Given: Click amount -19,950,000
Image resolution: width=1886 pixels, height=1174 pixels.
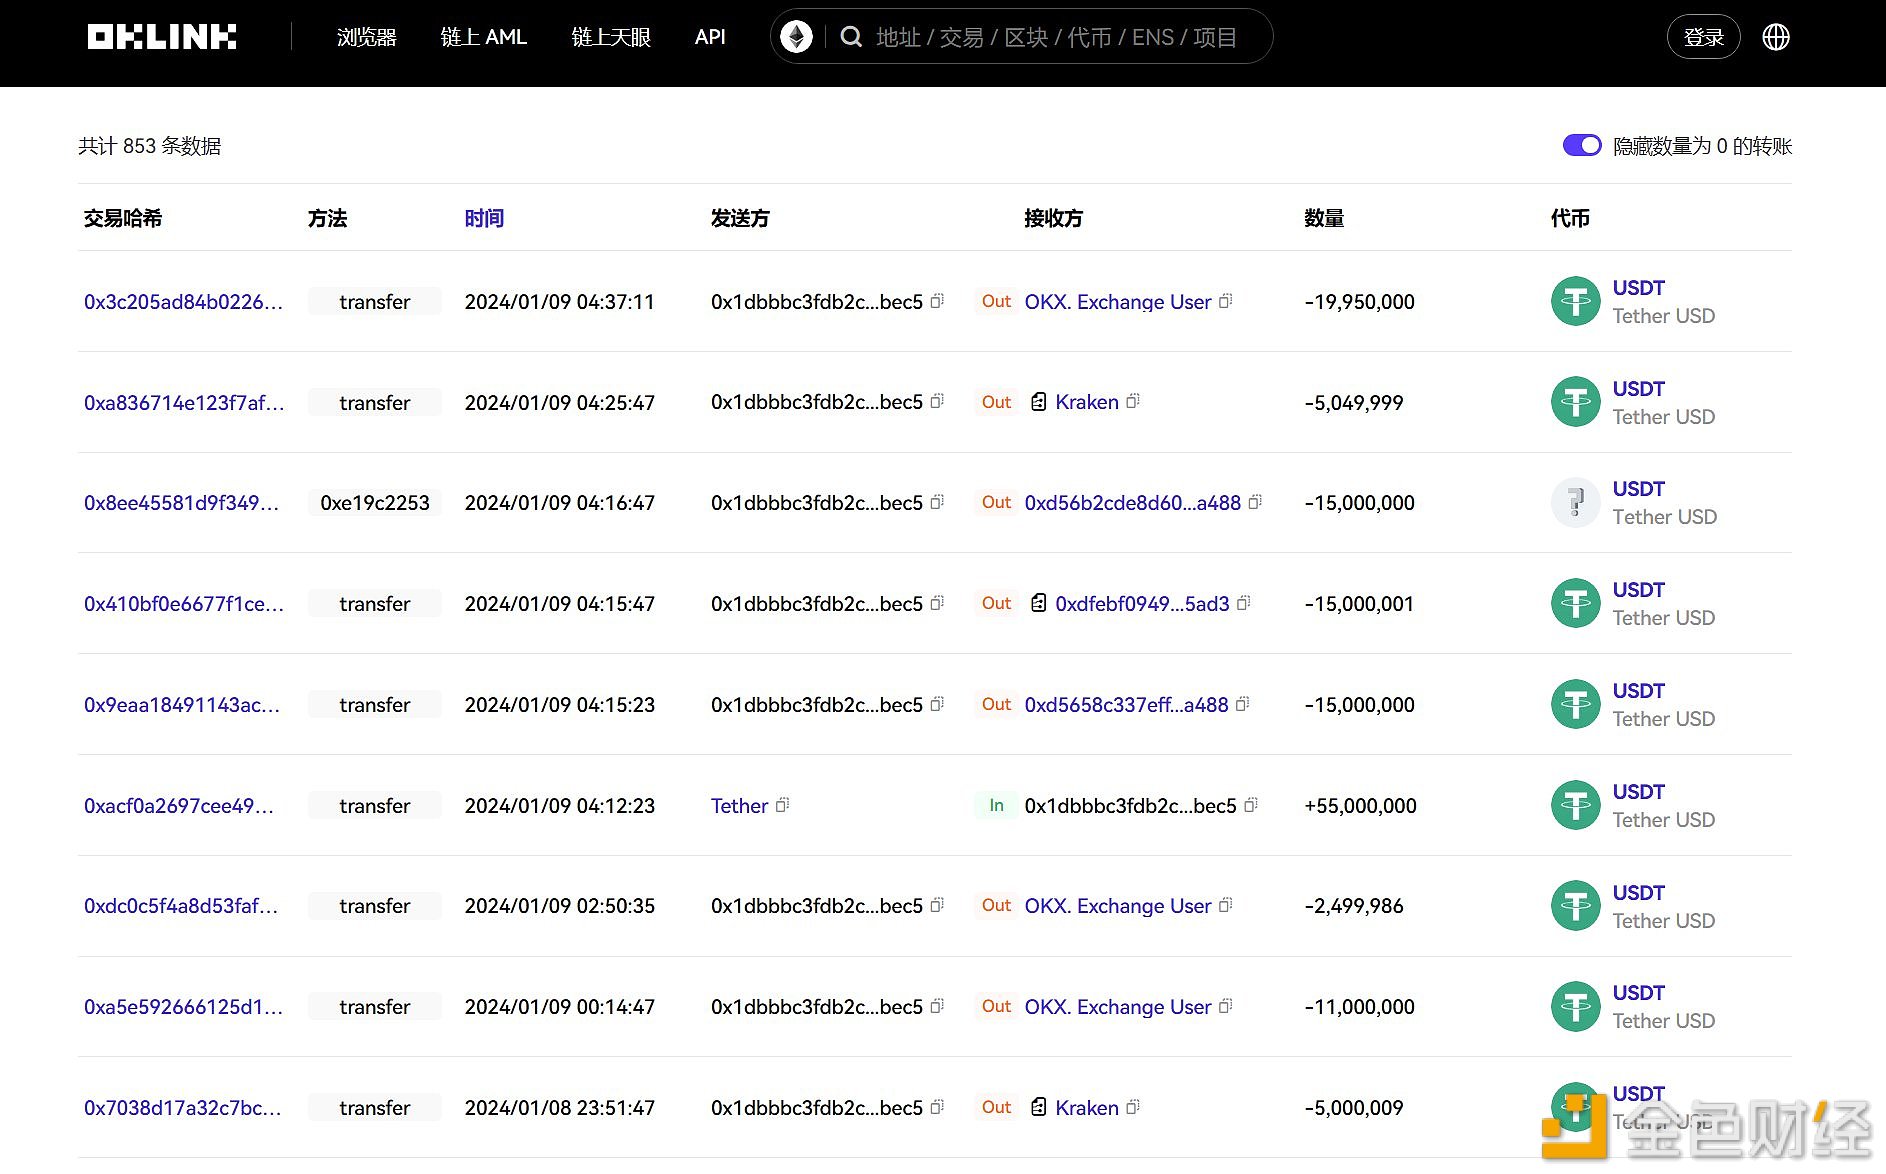Looking at the screenshot, I should click(1359, 301).
